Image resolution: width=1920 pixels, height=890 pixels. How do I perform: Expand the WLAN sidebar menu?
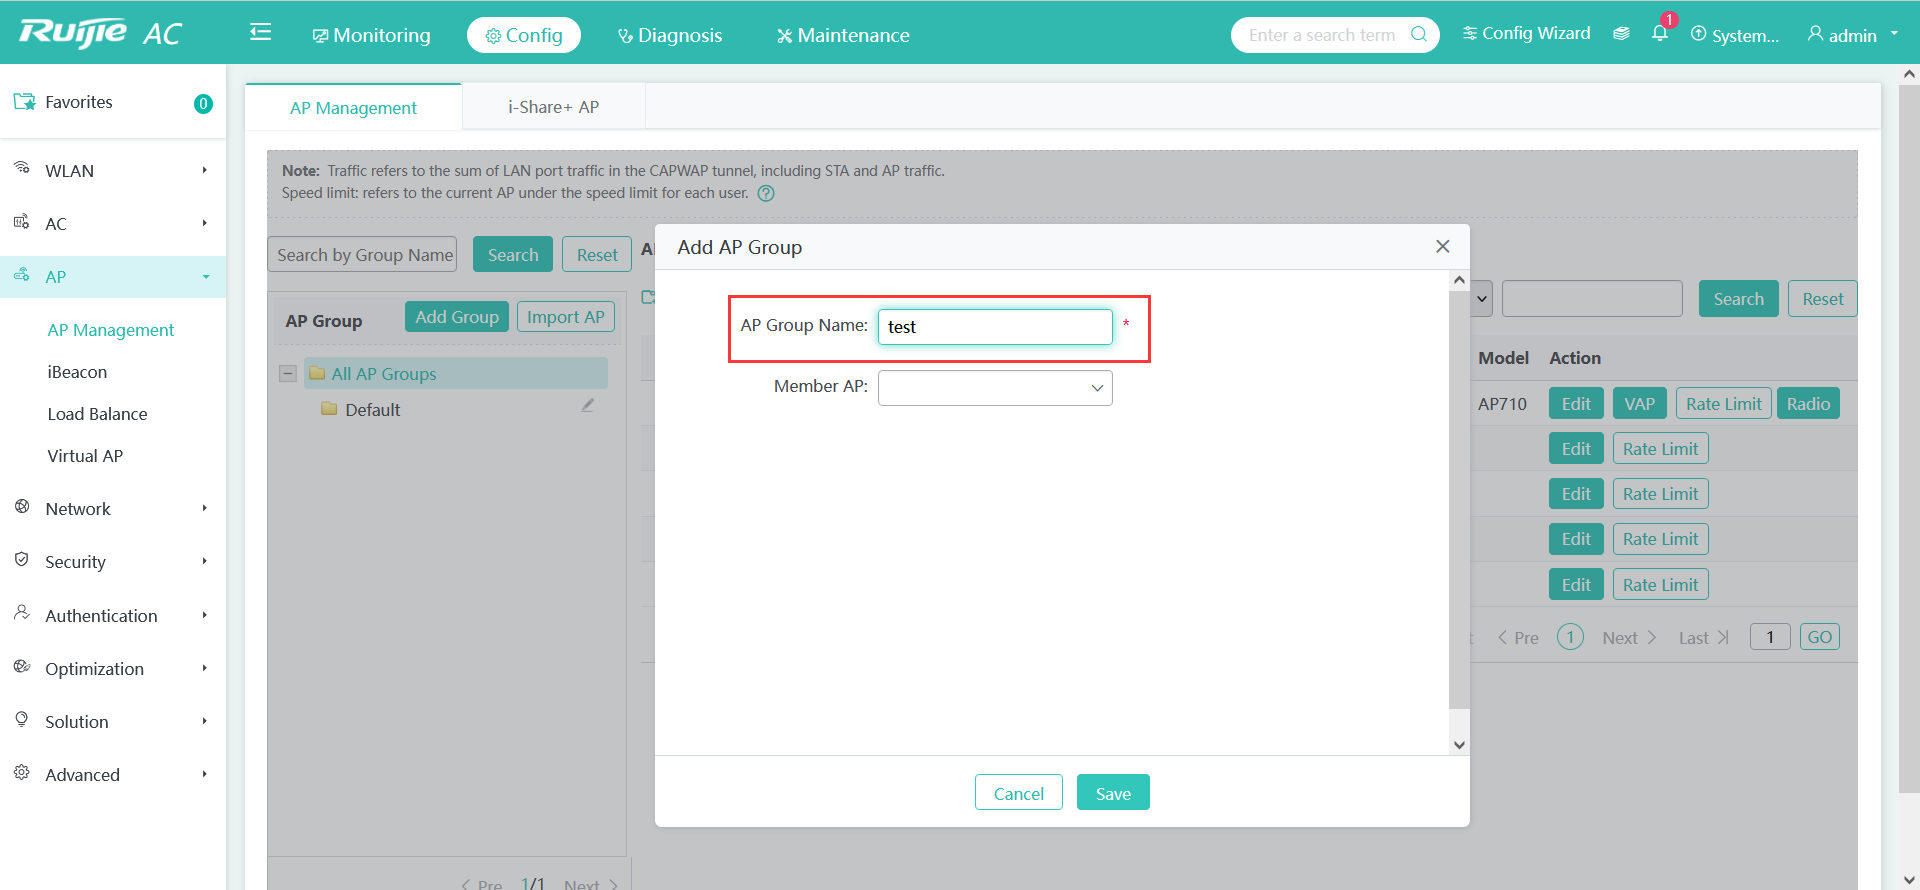tap(112, 171)
